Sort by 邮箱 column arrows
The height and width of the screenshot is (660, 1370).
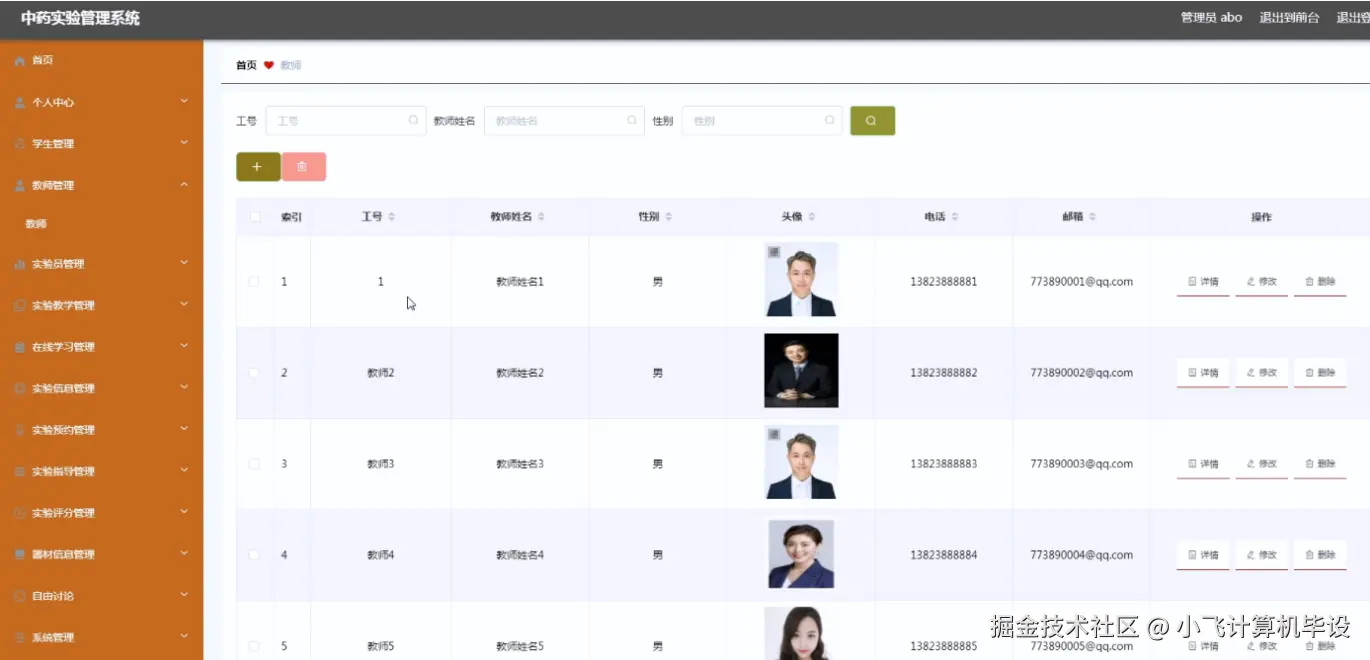(x=1092, y=217)
